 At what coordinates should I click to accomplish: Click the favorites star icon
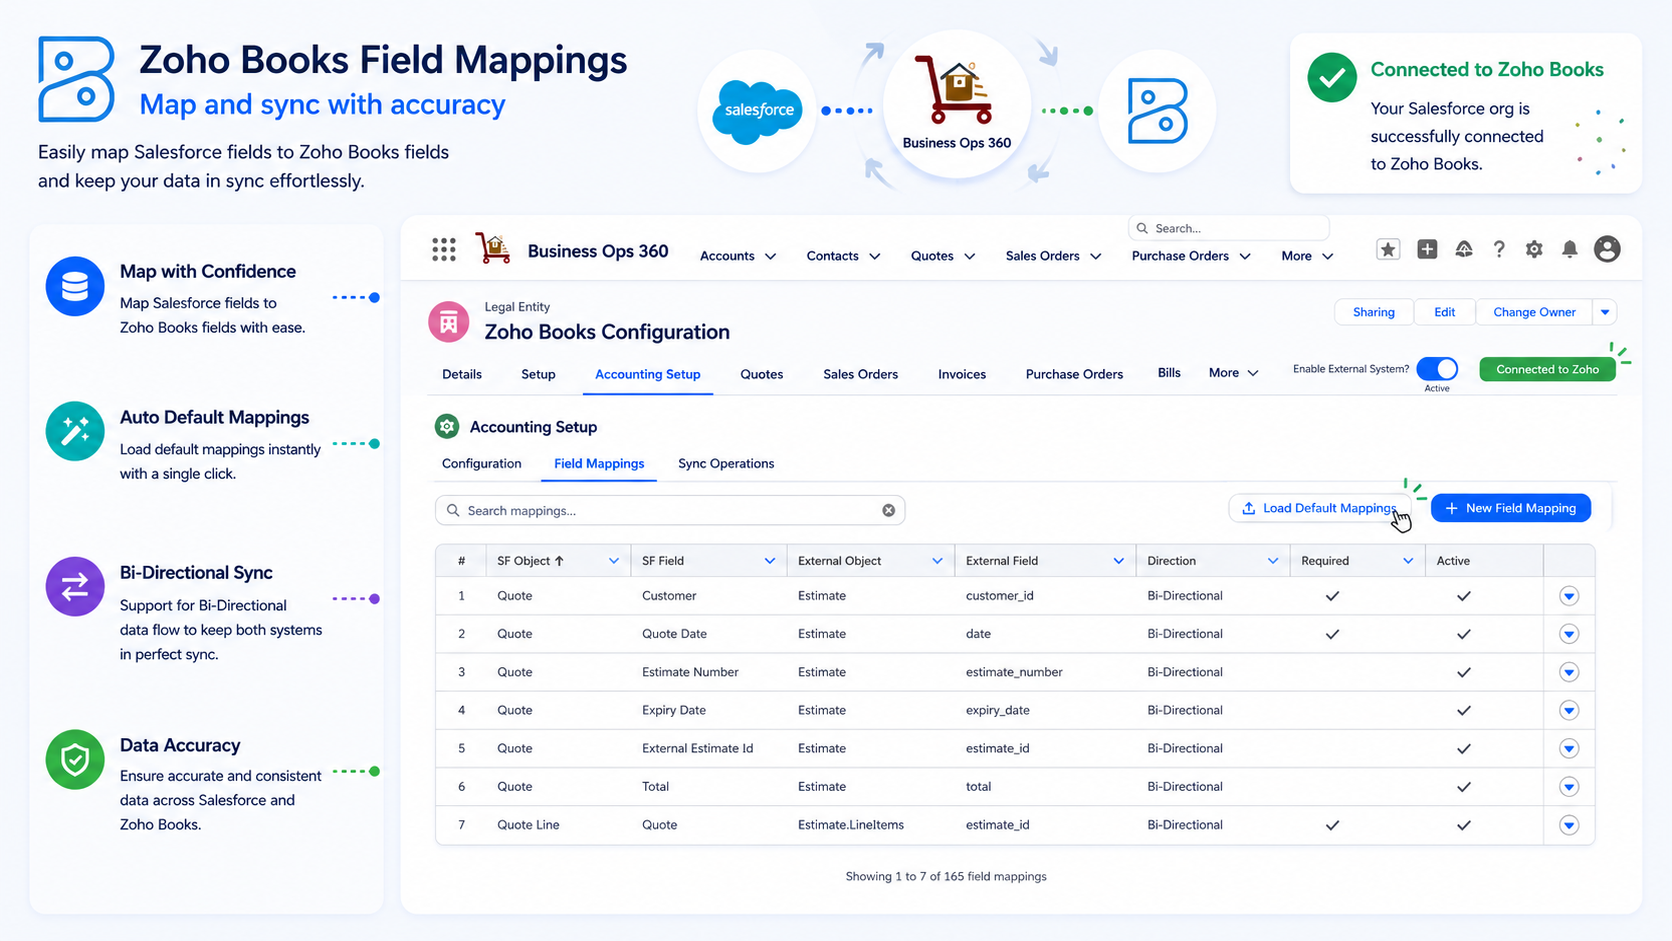pos(1388,249)
